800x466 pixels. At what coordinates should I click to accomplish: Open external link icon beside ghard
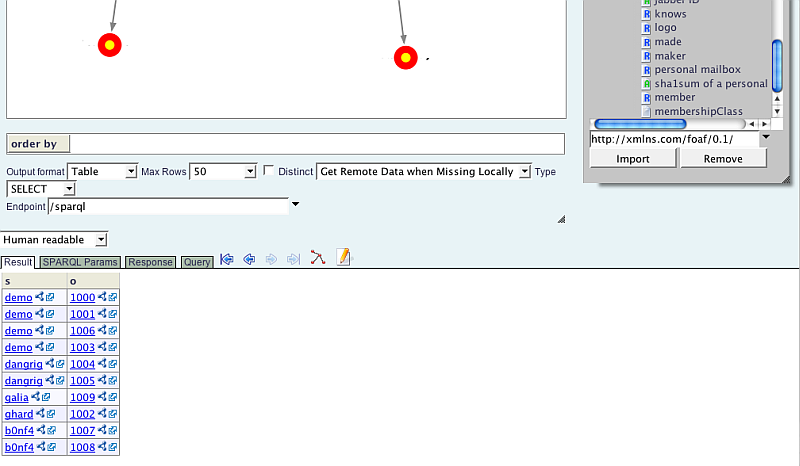[51, 413]
